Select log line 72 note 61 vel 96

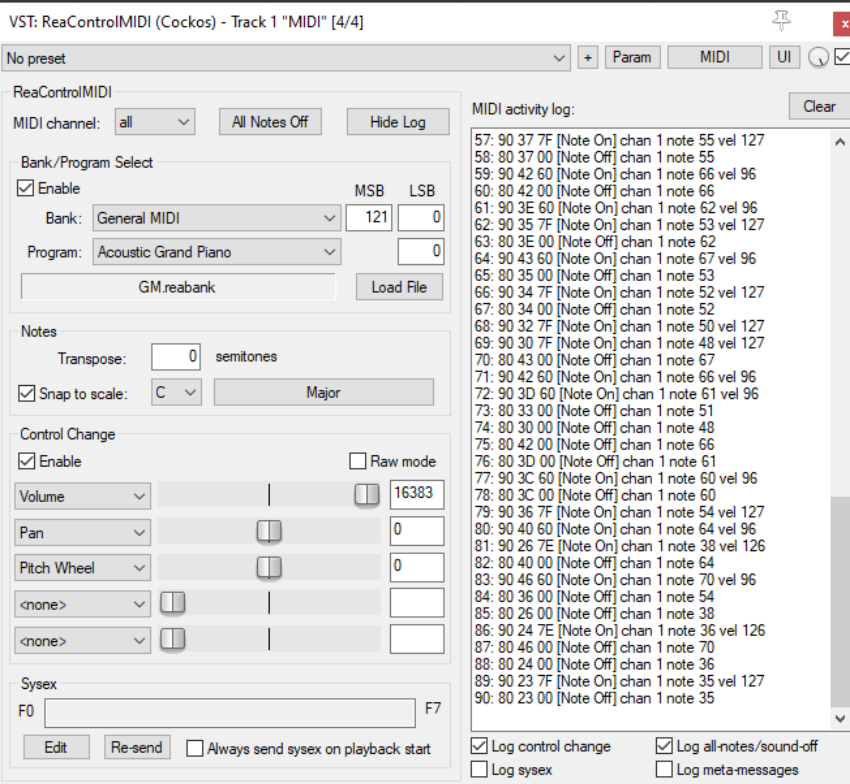pos(616,394)
